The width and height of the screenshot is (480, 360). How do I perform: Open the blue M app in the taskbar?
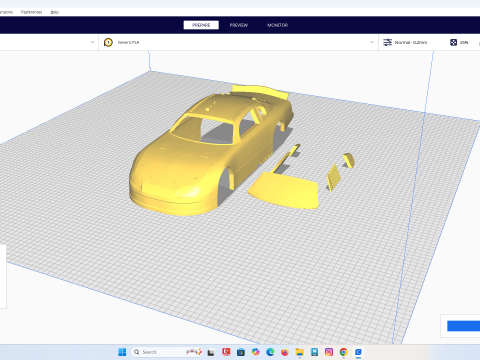coord(314,352)
